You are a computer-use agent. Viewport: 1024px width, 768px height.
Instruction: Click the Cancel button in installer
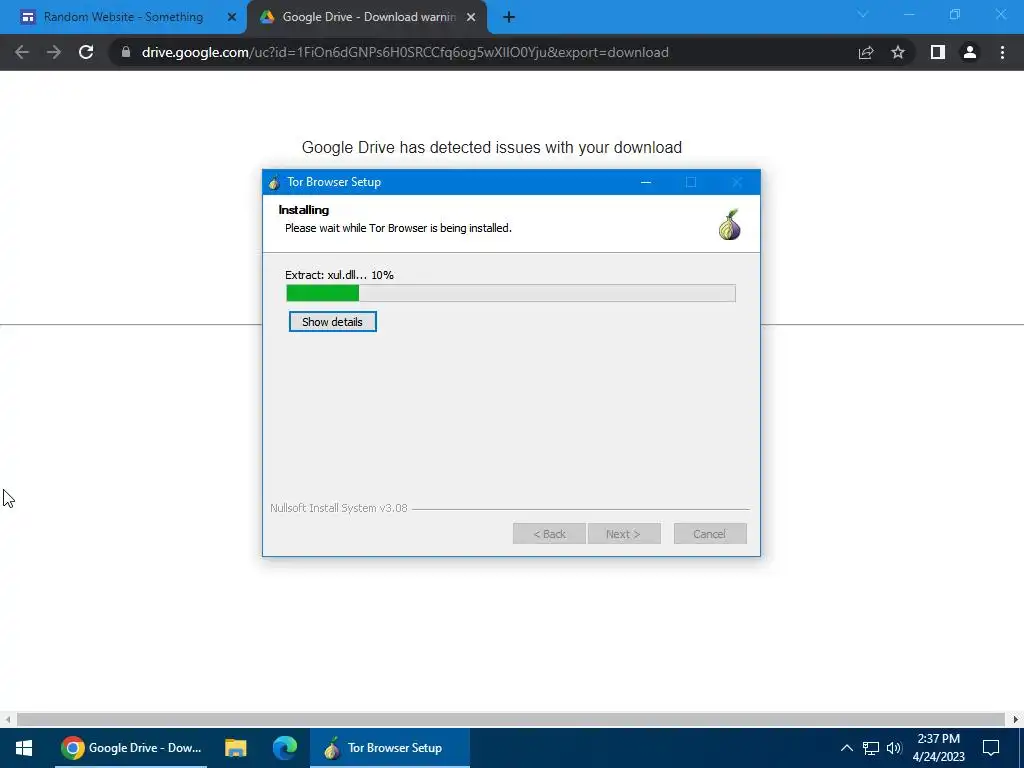pos(710,534)
